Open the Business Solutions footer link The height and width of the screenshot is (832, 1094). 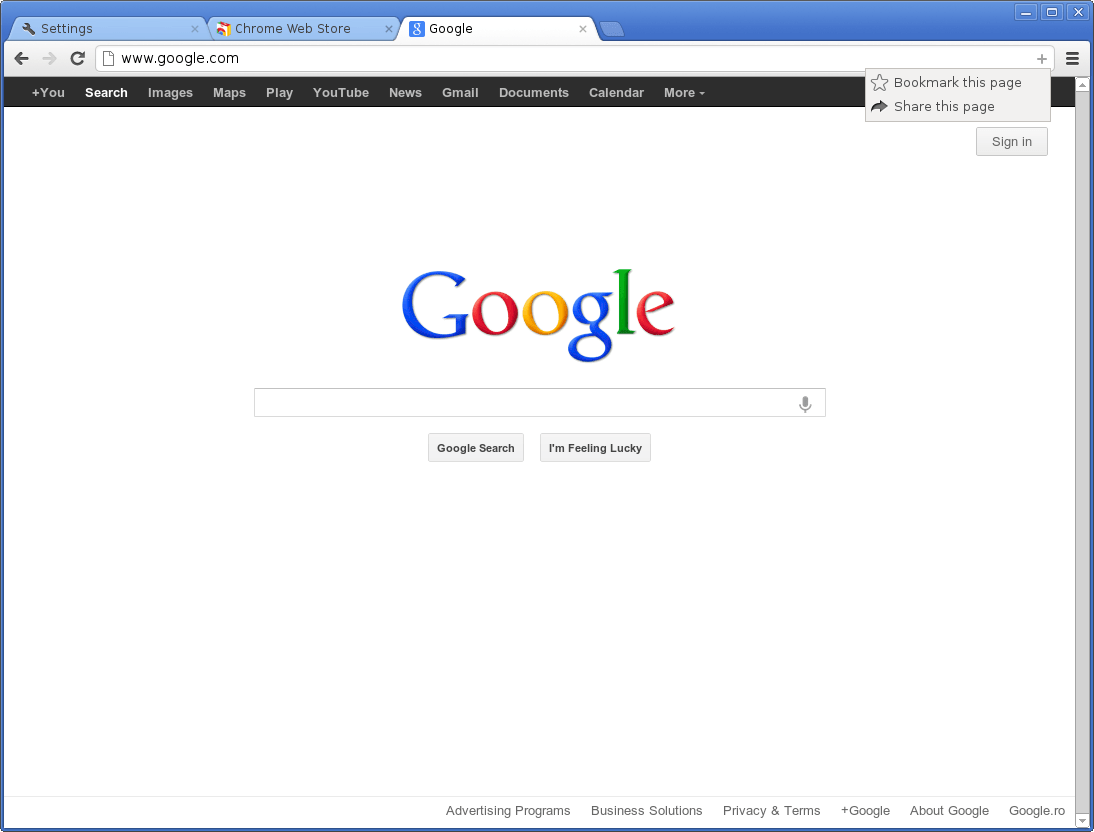click(647, 810)
